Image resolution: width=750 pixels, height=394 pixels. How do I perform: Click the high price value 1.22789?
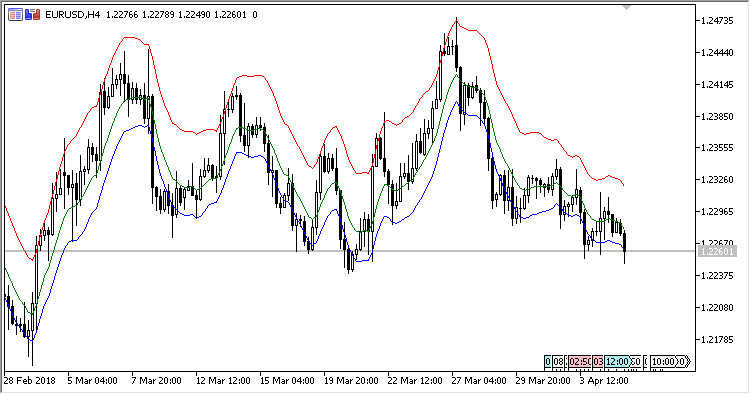pyautogui.click(x=158, y=15)
